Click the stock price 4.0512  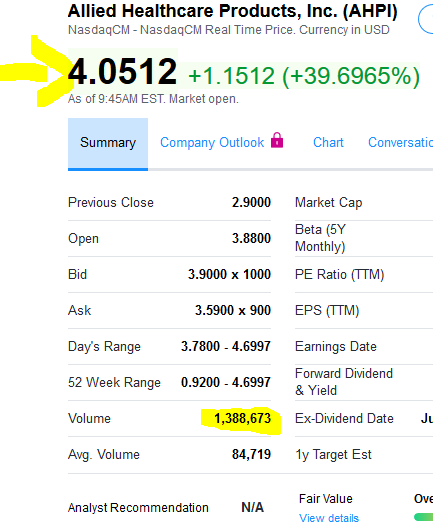coord(122,71)
